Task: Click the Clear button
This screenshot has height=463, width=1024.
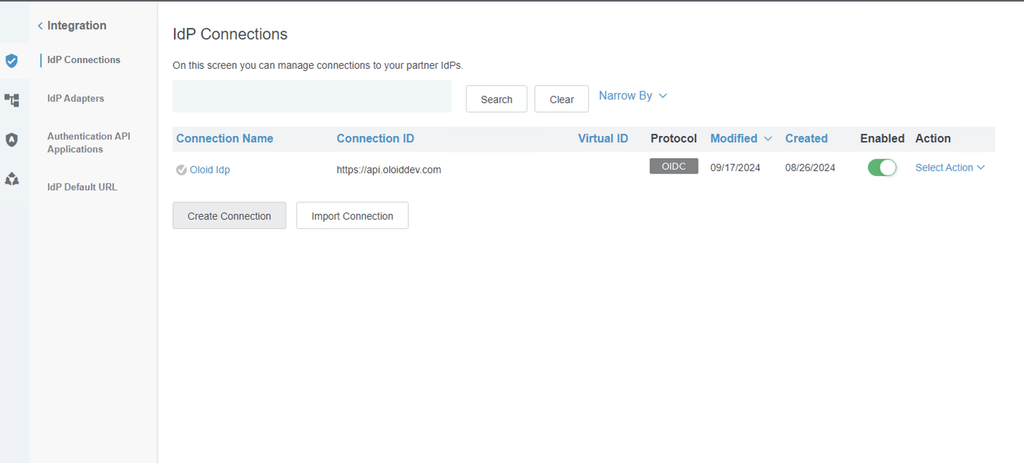Action: pyautogui.click(x=562, y=99)
